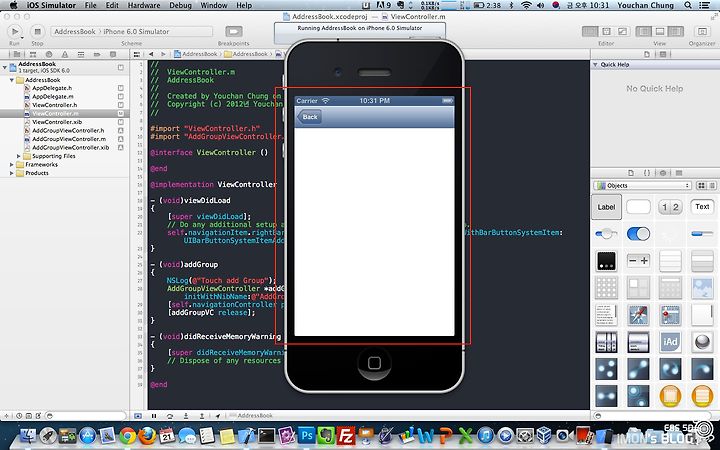Open AddGroupViewController.xib file

[x=70, y=147]
